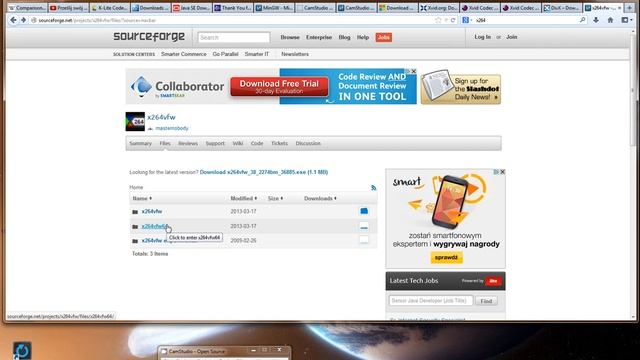
Task: Switch to the Thank You tab
Action: 233,8
